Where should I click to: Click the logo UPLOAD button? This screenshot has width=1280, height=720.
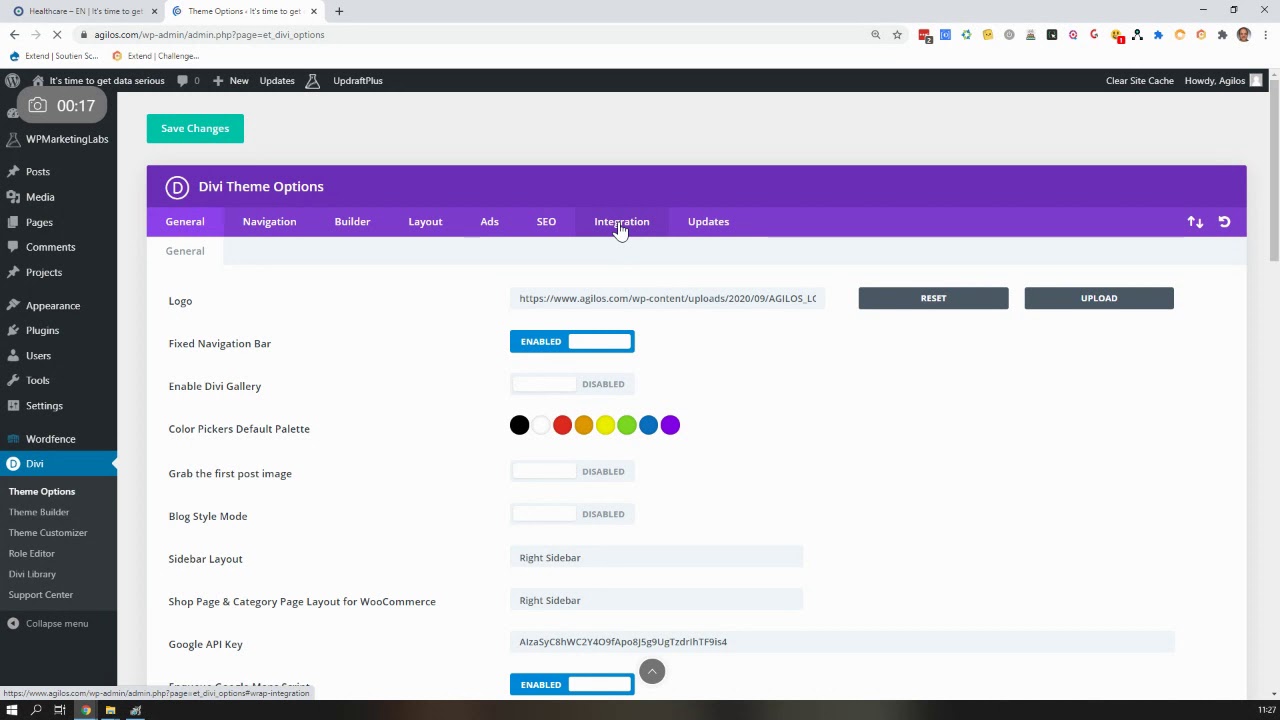[x=1099, y=298]
